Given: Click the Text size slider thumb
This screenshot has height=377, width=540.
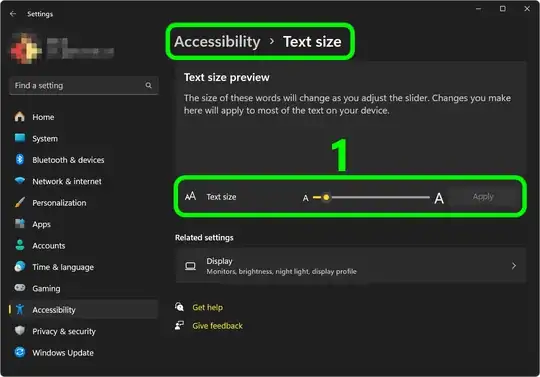Looking at the screenshot, I should [x=326, y=197].
